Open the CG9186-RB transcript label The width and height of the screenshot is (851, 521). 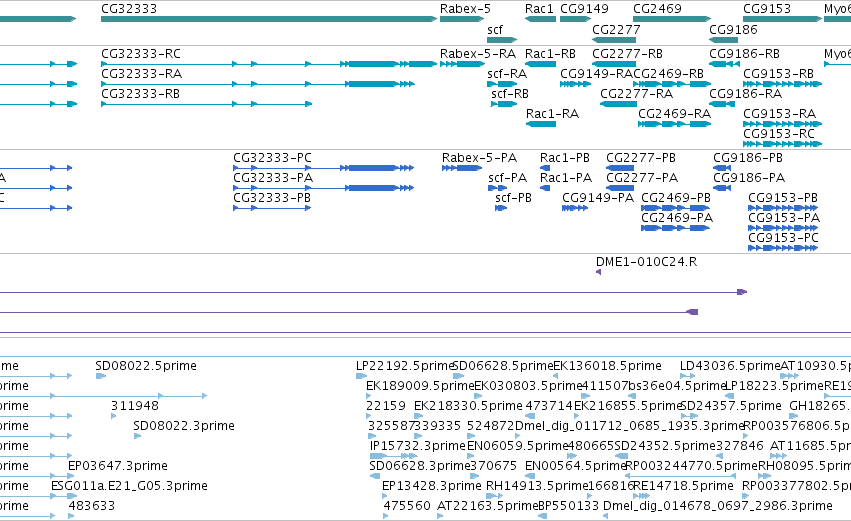tap(745, 54)
